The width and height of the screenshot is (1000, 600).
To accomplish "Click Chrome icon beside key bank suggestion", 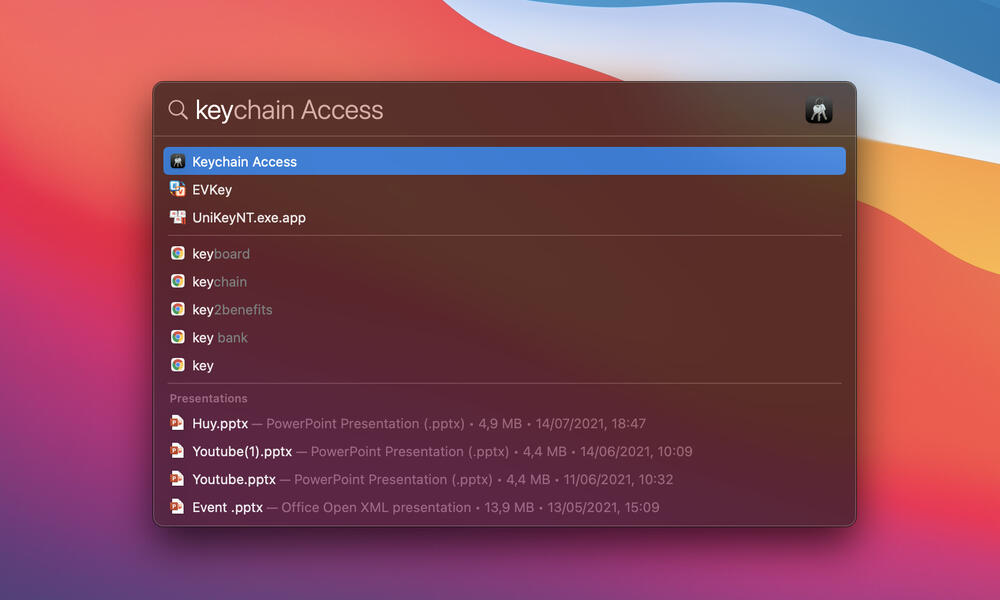I will [x=178, y=337].
